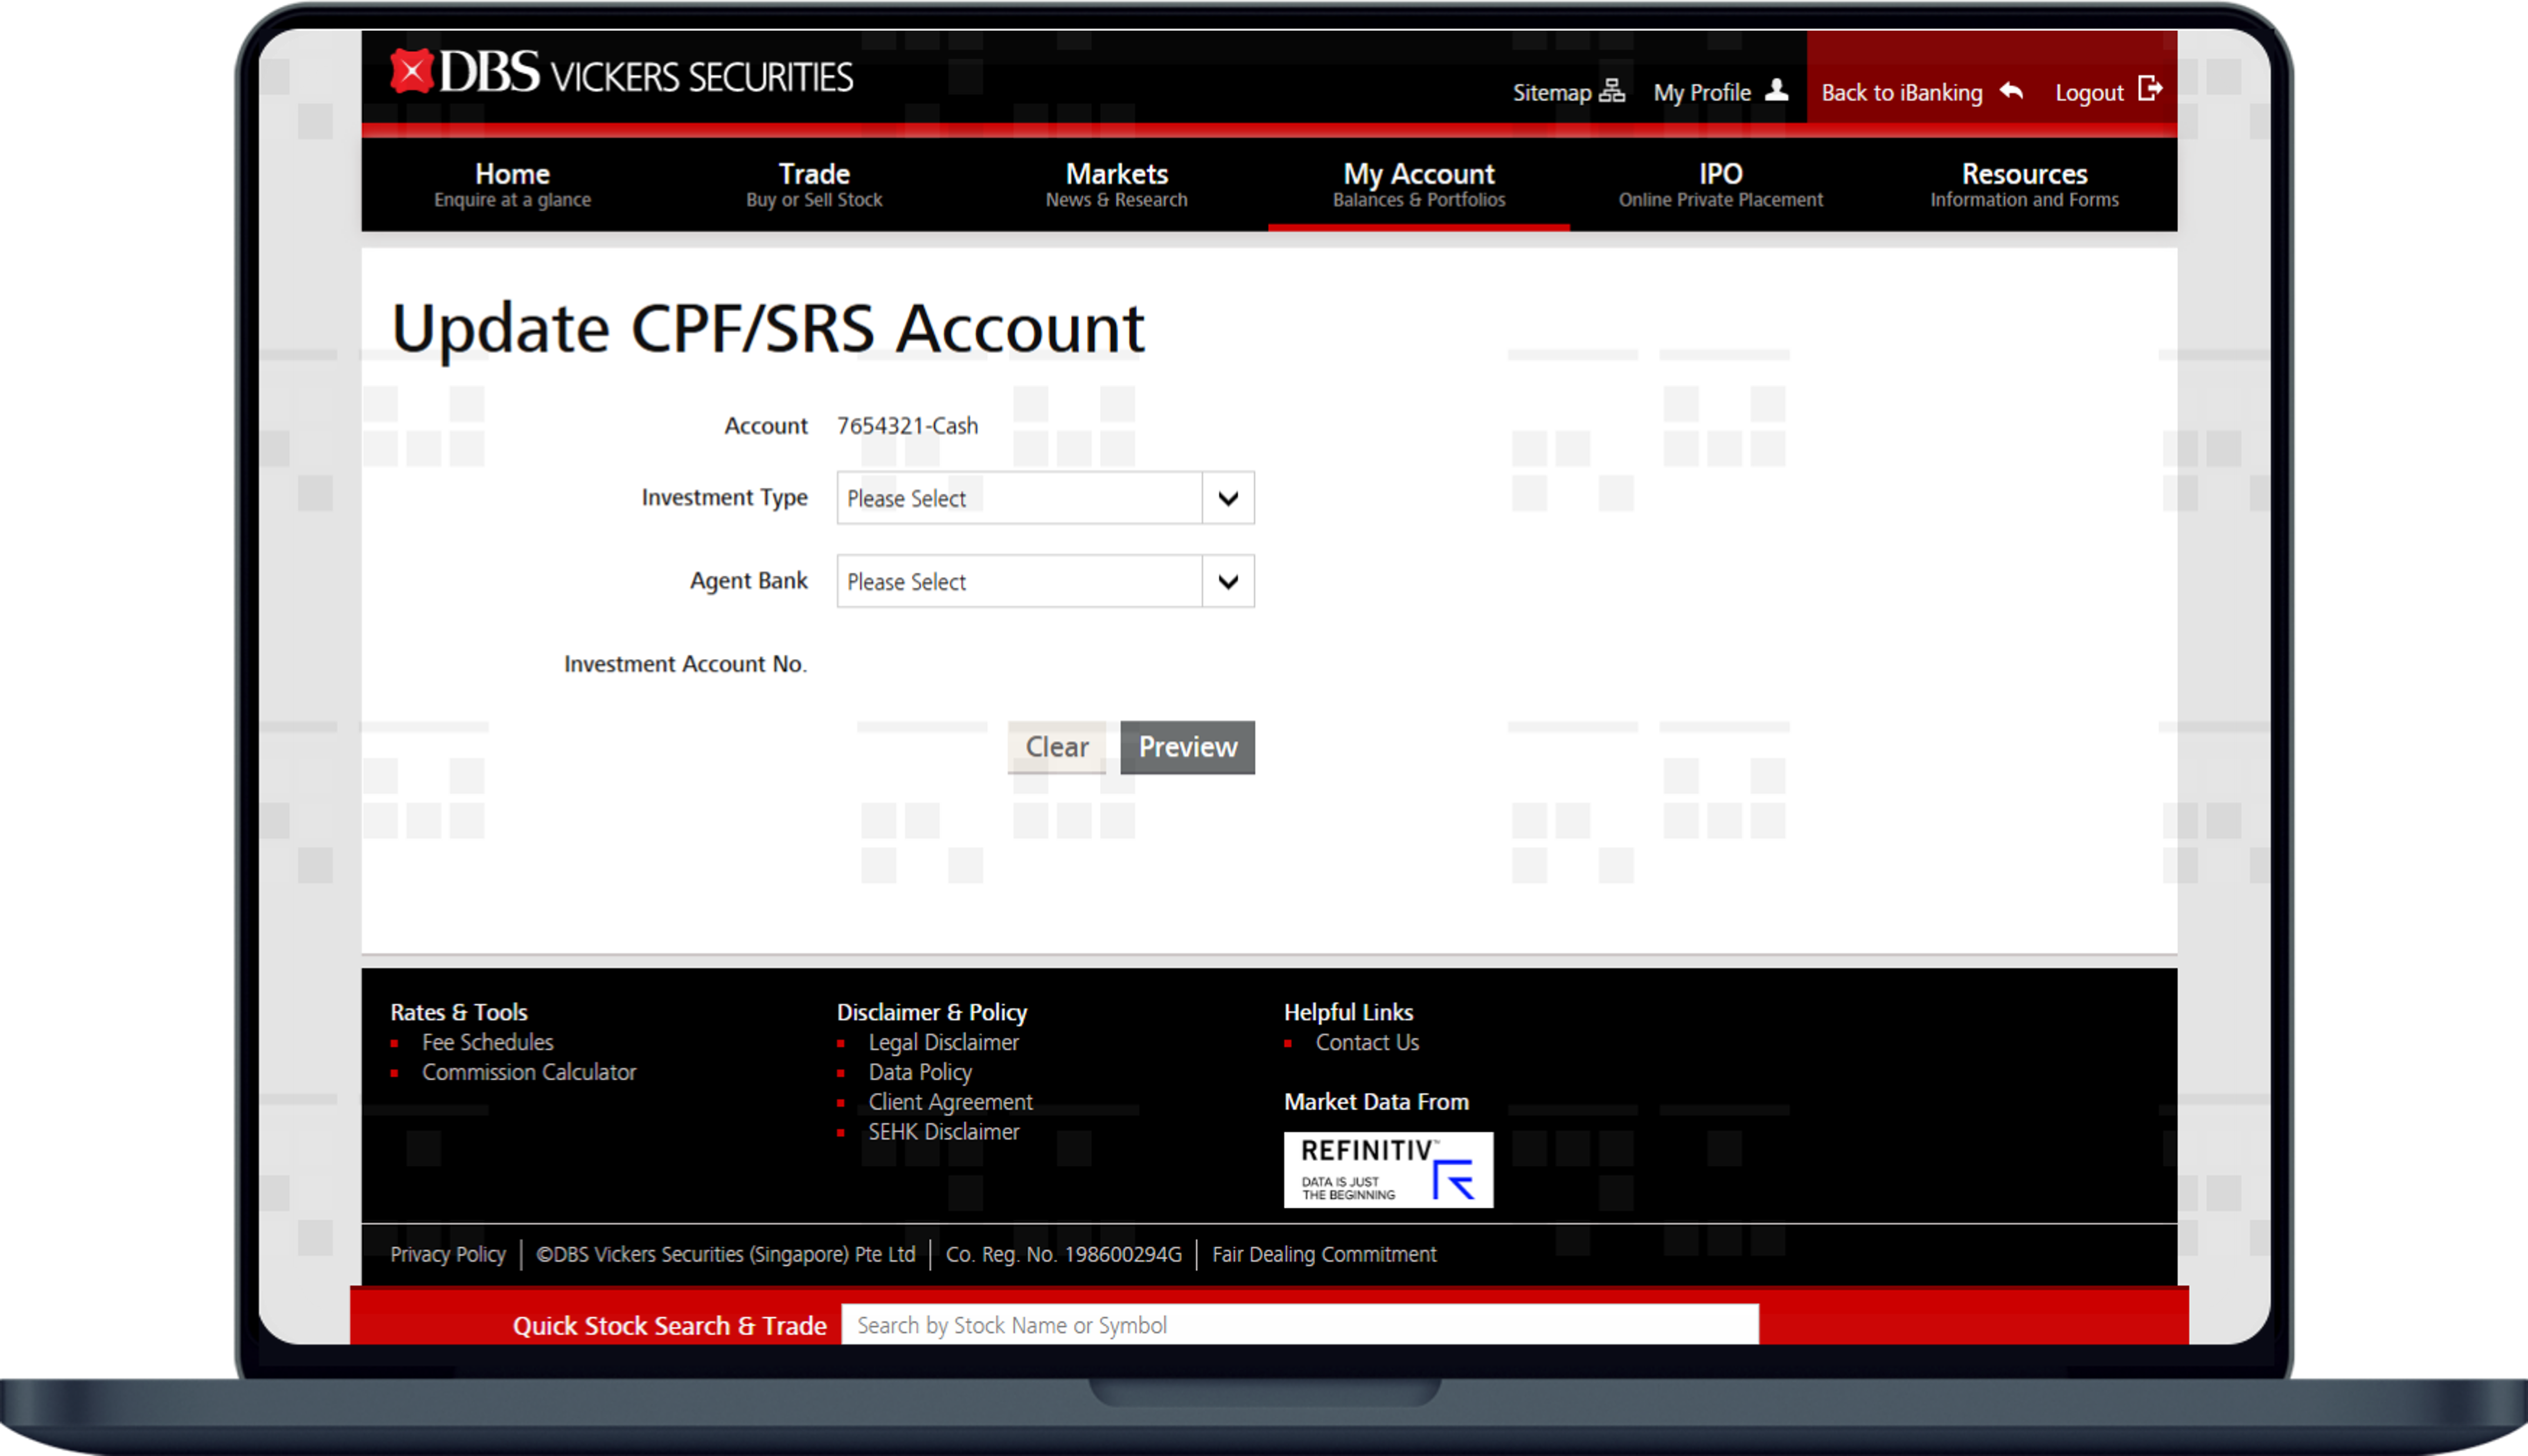2528x1456 pixels.
Task: Open Commission Calculator link
Action: (529, 1072)
